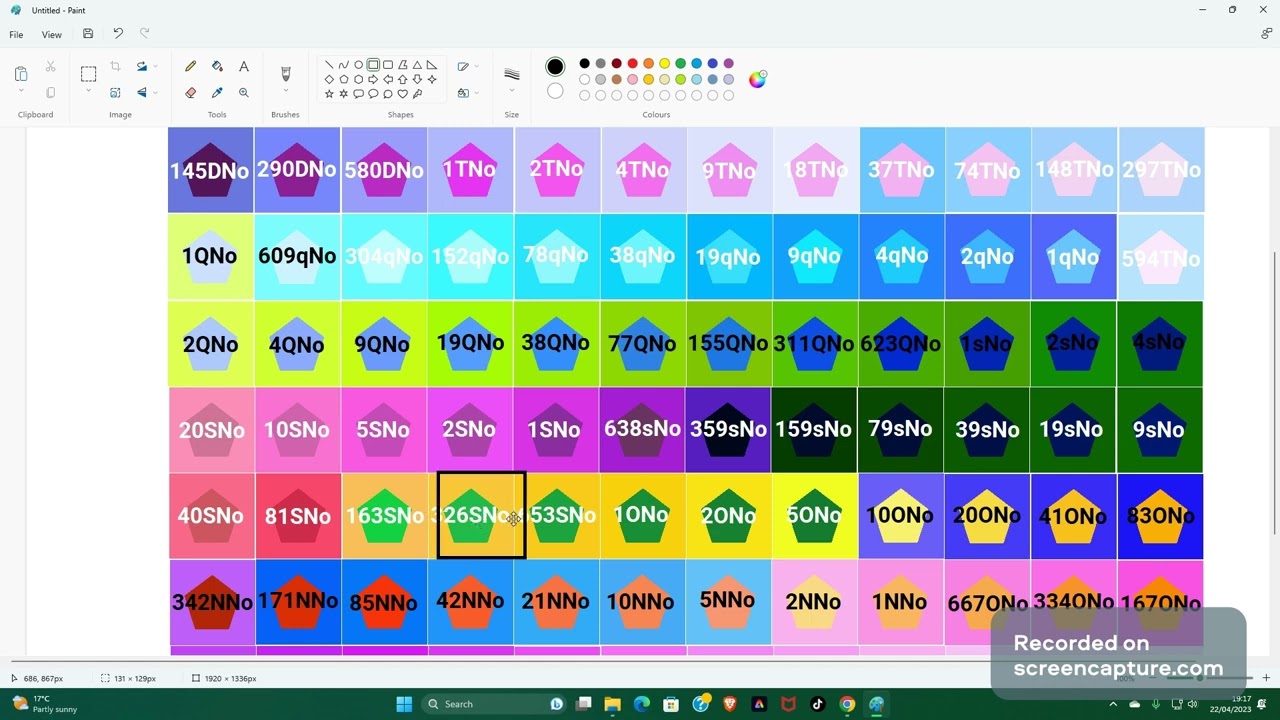Pick the orange colour swatch

[648, 64]
